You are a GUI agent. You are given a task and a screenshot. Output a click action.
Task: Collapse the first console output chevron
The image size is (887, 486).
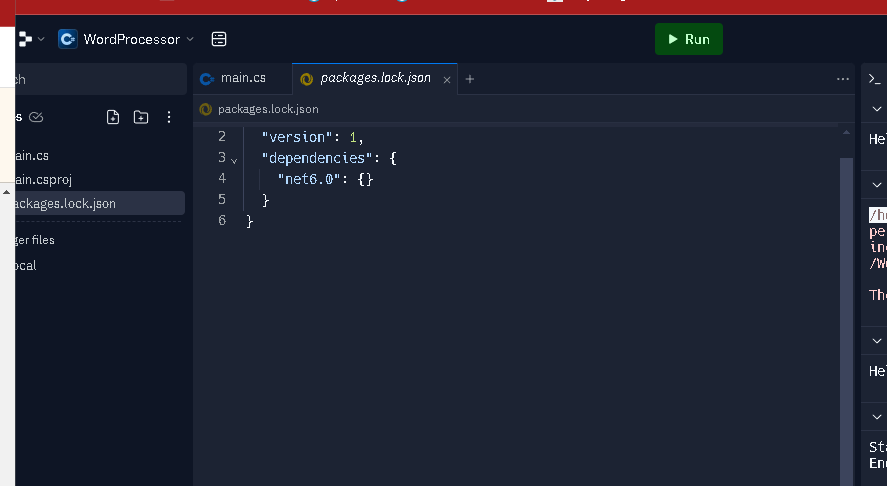pos(877,109)
